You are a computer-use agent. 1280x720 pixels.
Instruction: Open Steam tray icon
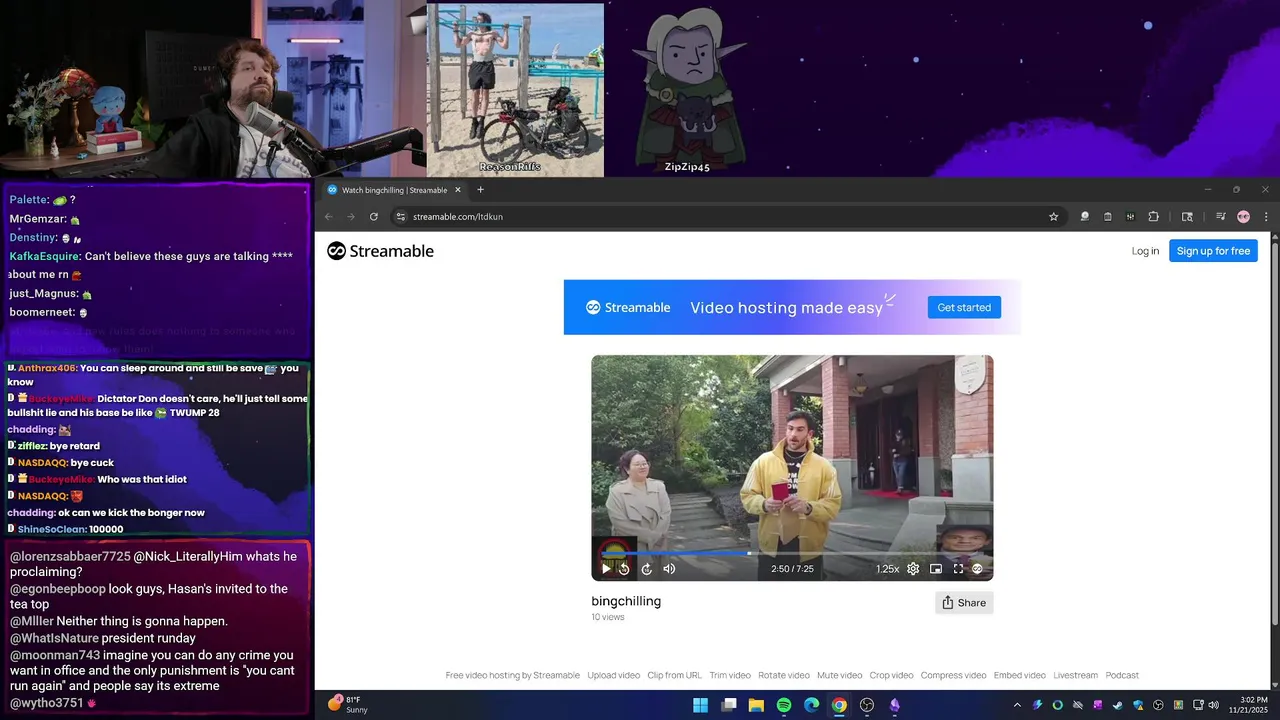pos(1118,705)
